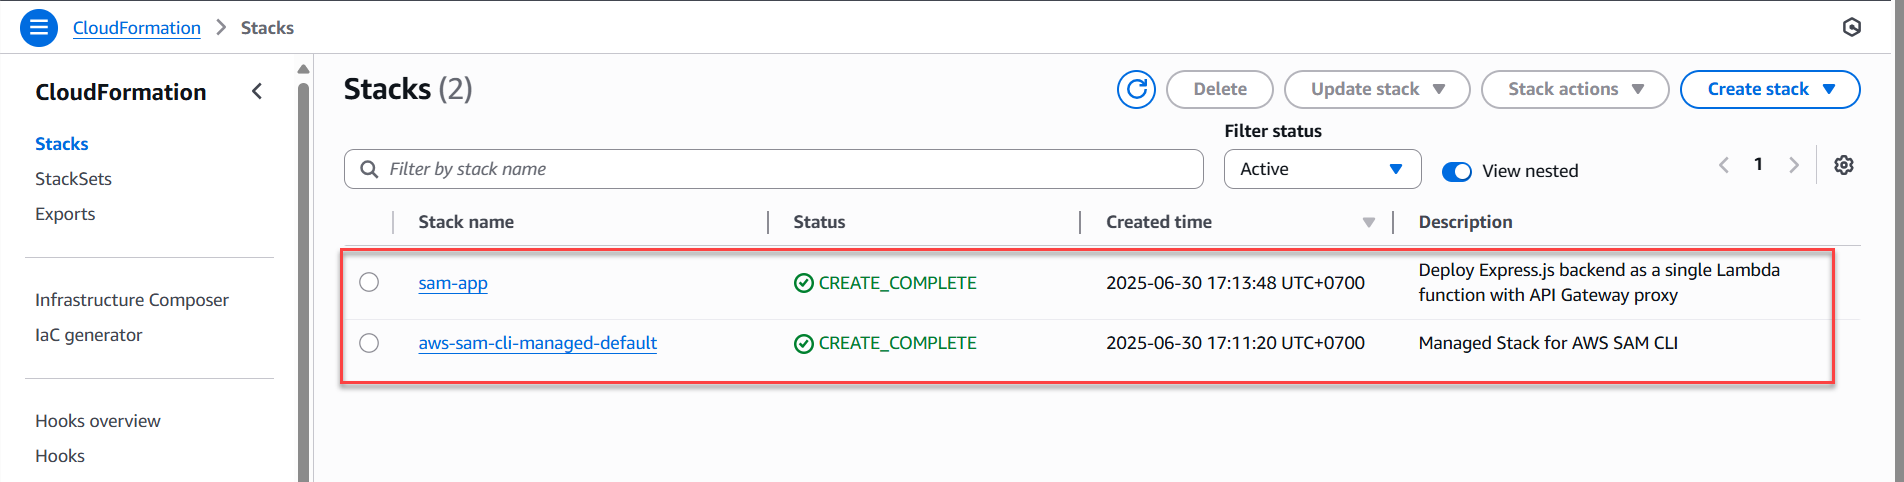Click the Stacks (2) heading
The height and width of the screenshot is (482, 1904).
[x=408, y=89]
